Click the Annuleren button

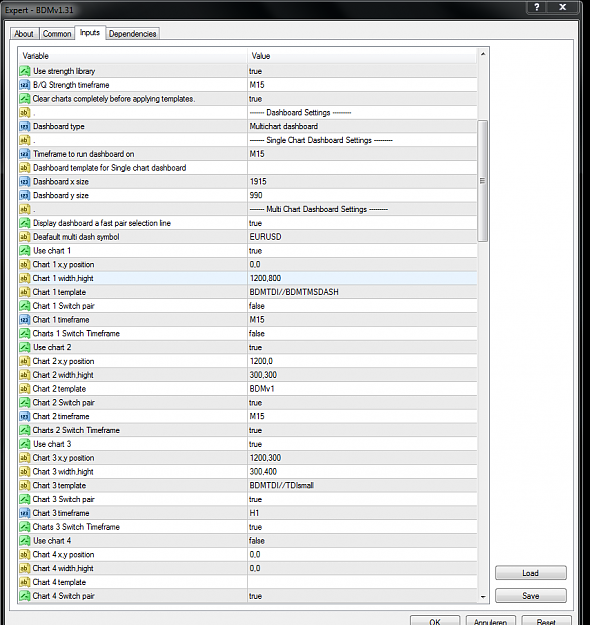[x=490, y=621]
